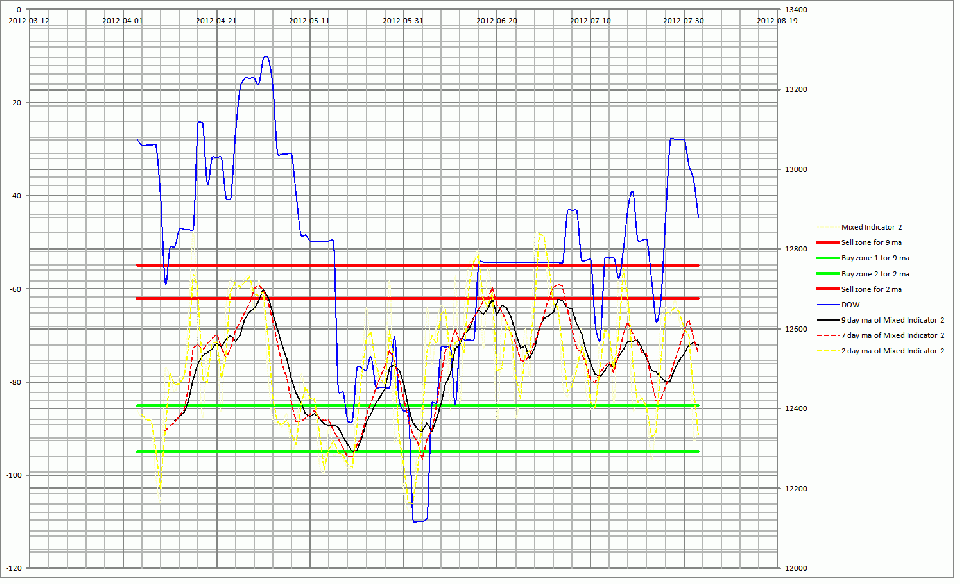Click the 13400 right axis value
The width and height of the screenshot is (960, 584).
point(796,10)
